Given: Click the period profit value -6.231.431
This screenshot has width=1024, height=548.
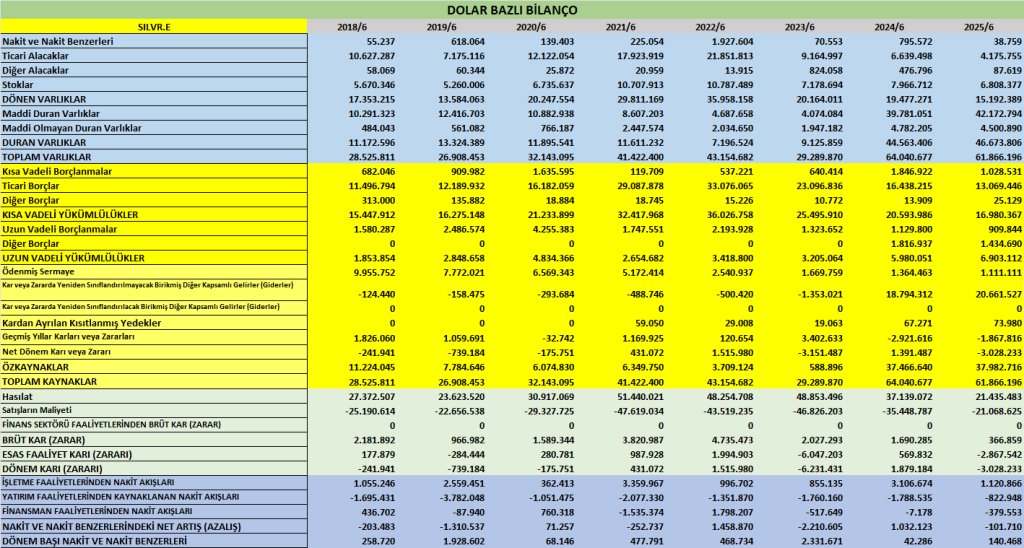Looking at the screenshot, I should point(818,468).
